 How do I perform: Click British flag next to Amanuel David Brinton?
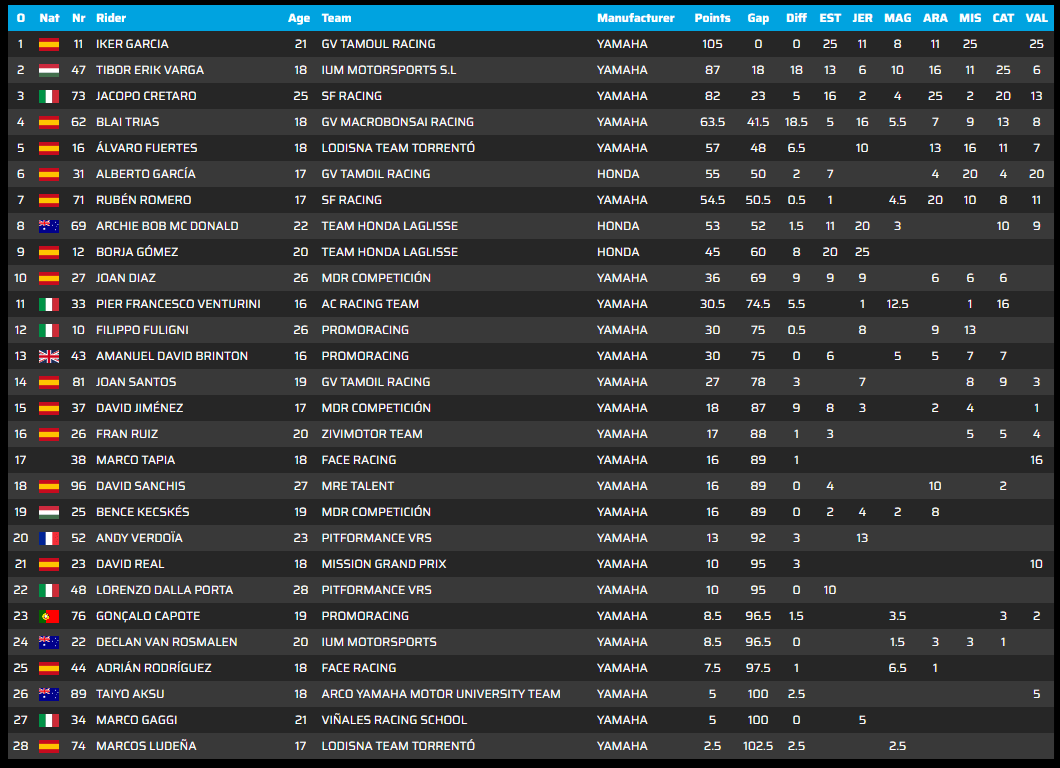pyautogui.click(x=49, y=356)
